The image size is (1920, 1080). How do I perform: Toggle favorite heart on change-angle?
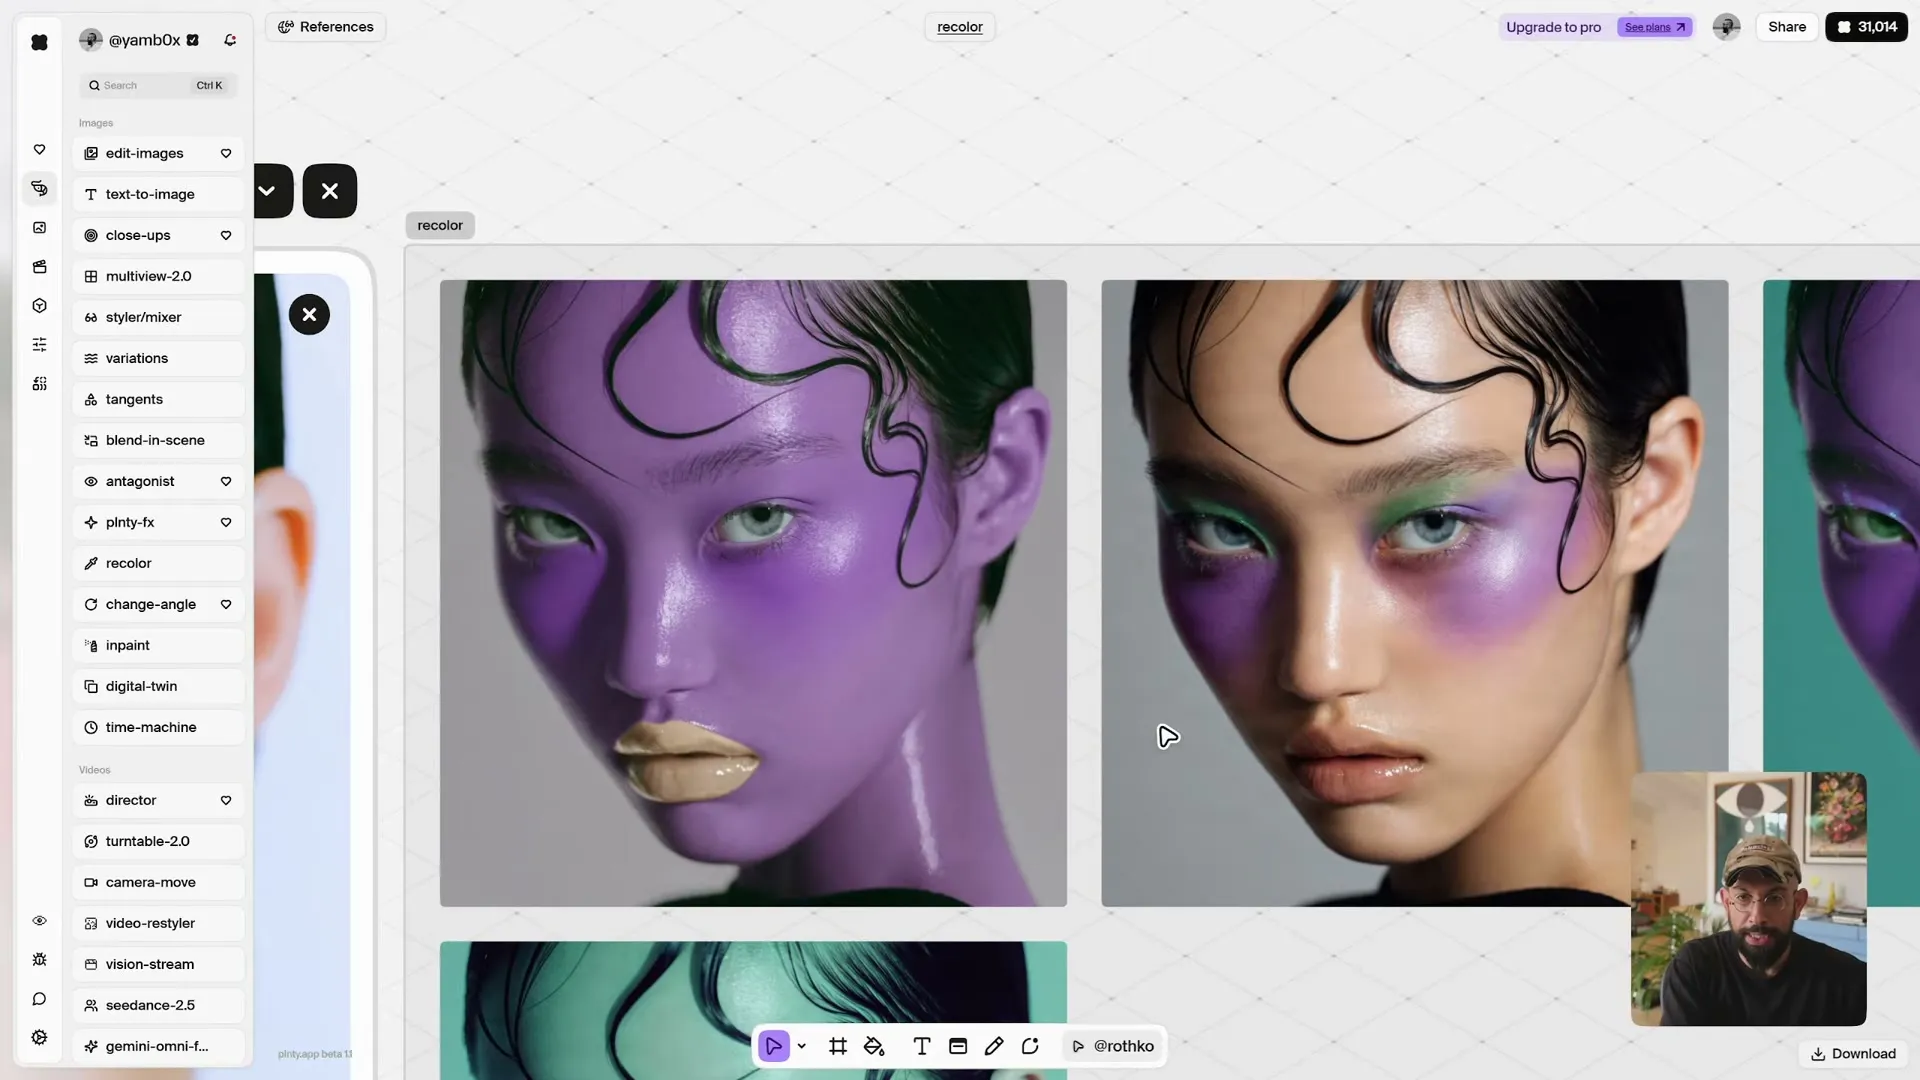point(226,604)
